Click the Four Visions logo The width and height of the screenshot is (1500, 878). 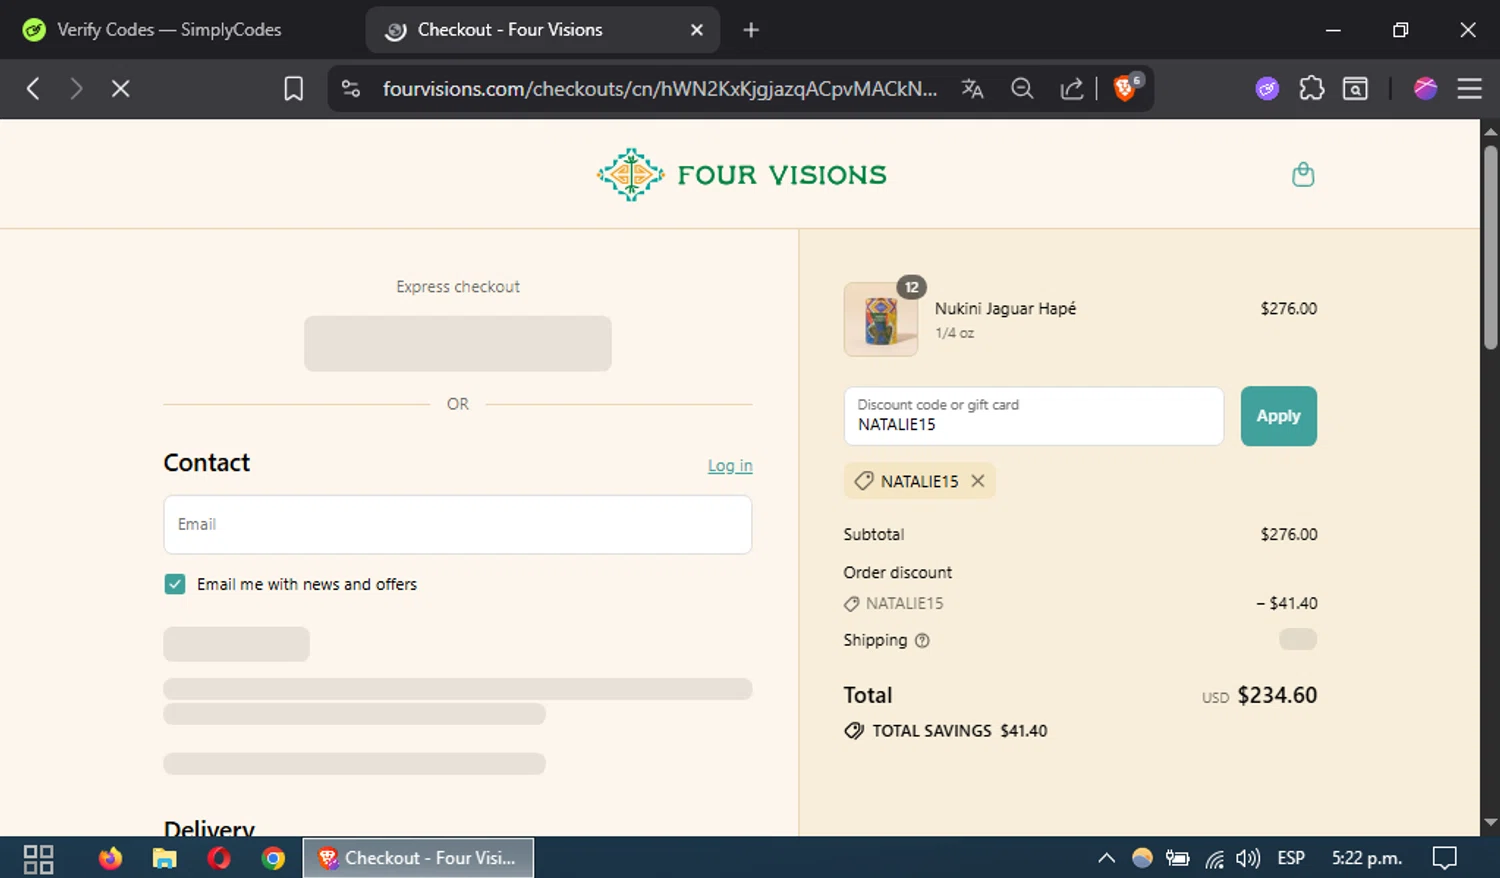pyautogui.click(x=741, y=175)
